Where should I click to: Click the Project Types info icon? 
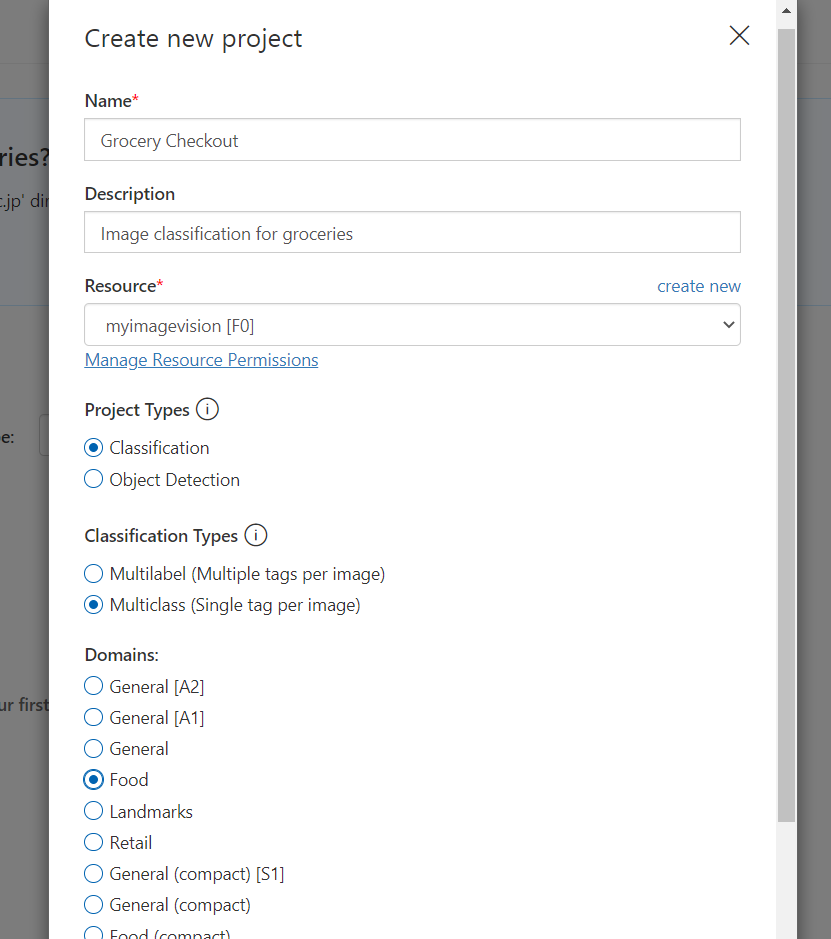click(207, 410)
